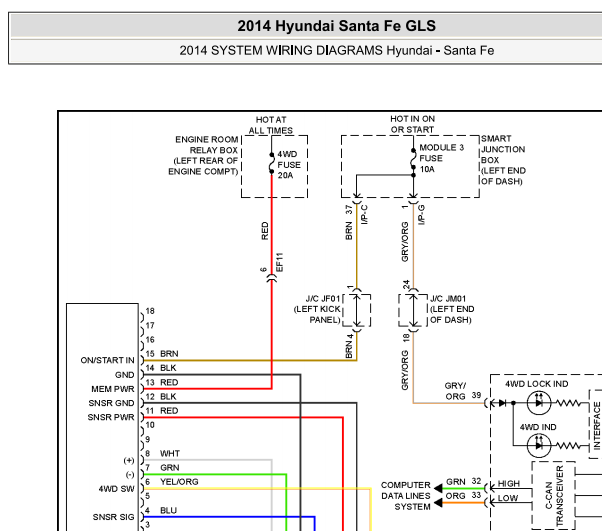Click the 'ON/START IN' pin label

coord(108,360)
